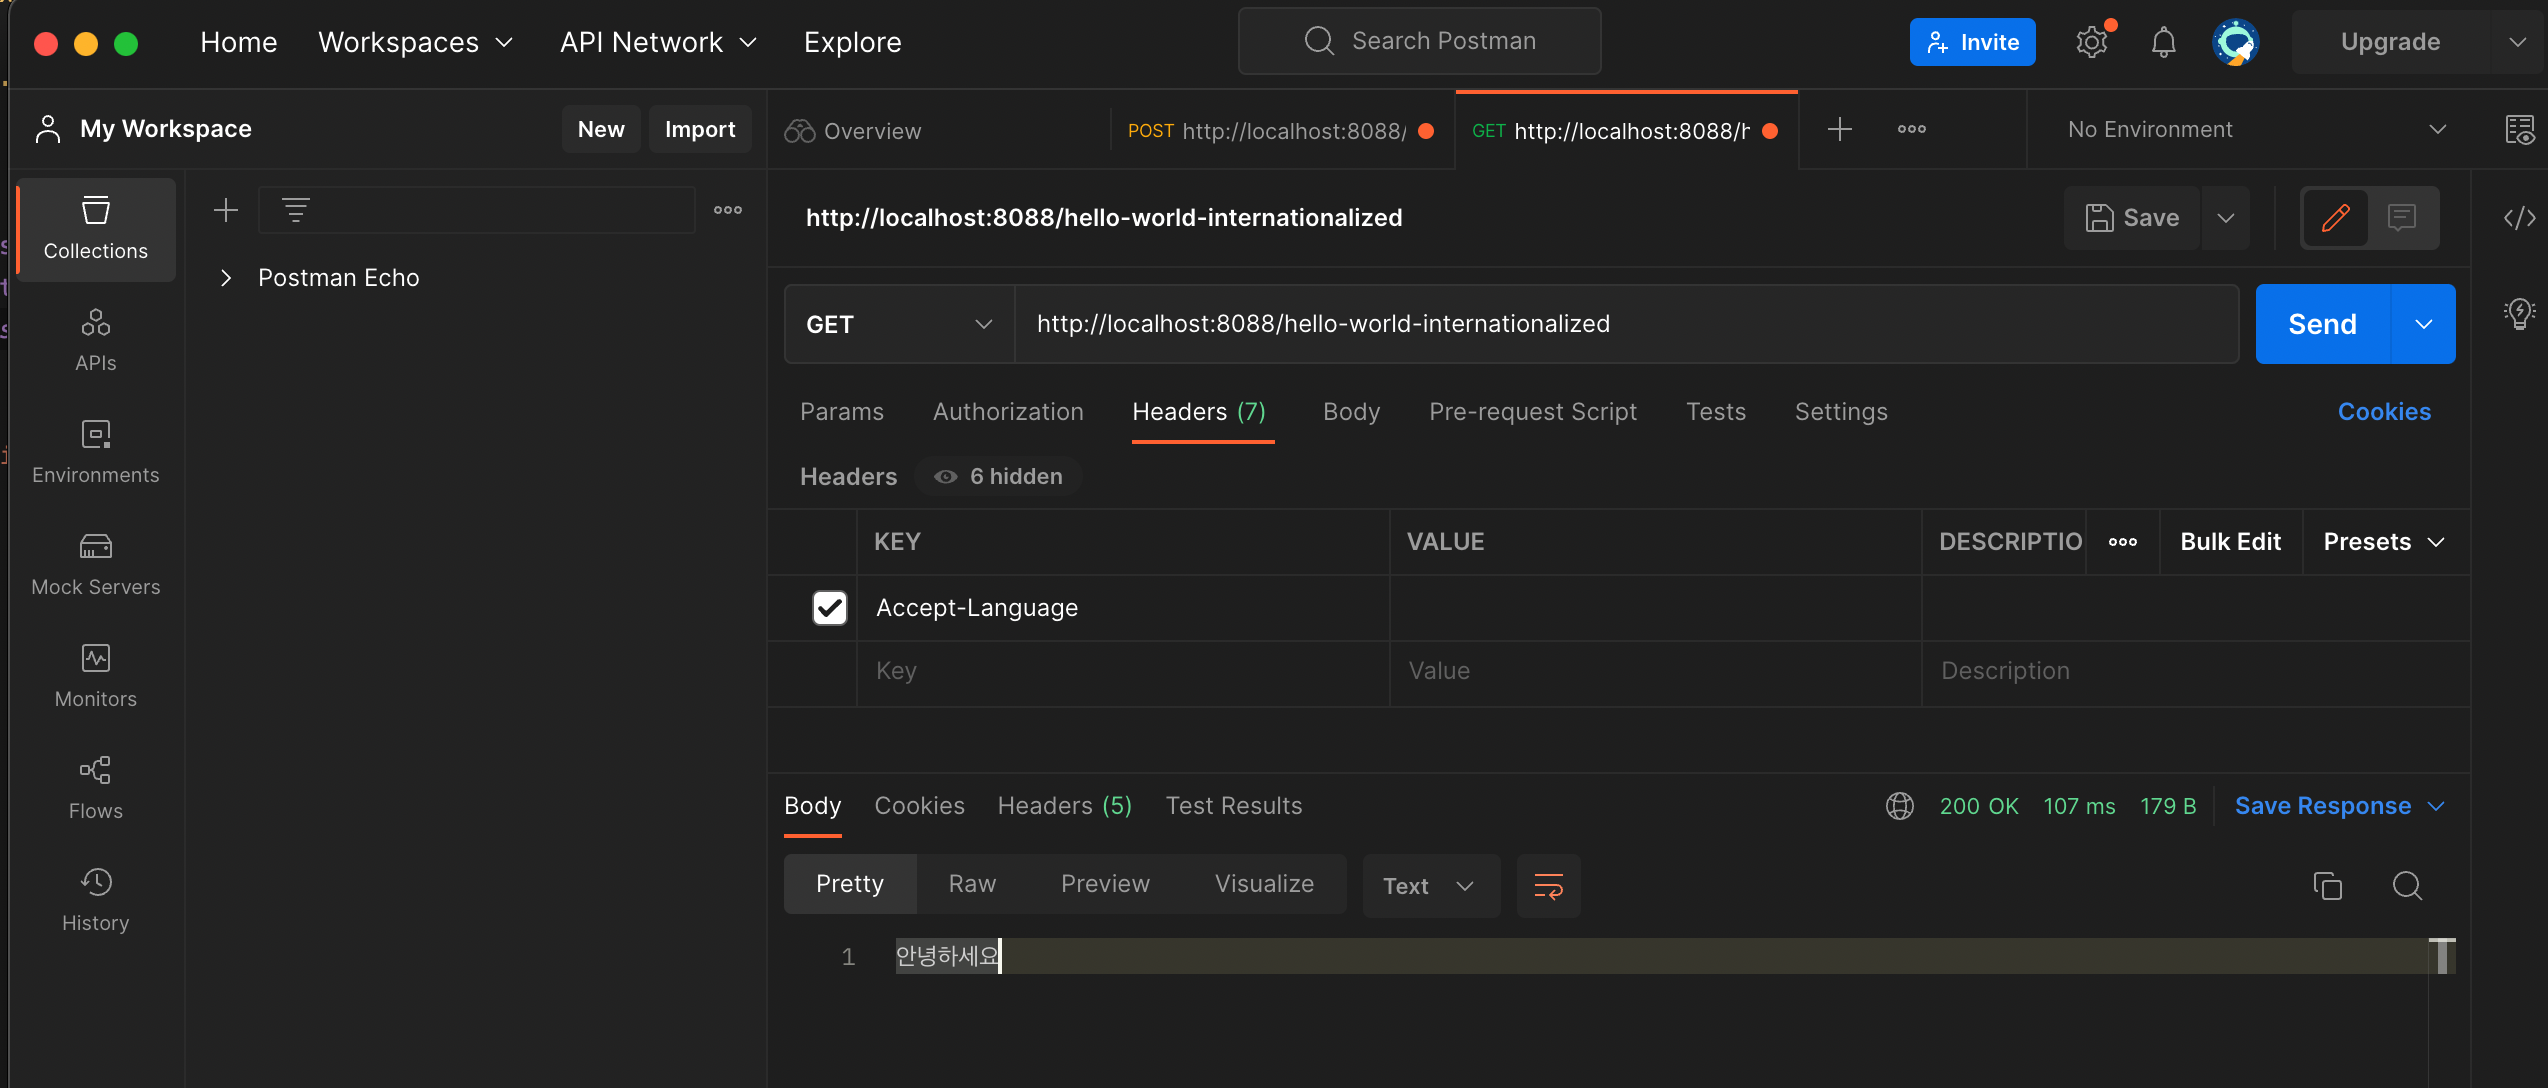Click the network globe icon

pos(1900,806)
